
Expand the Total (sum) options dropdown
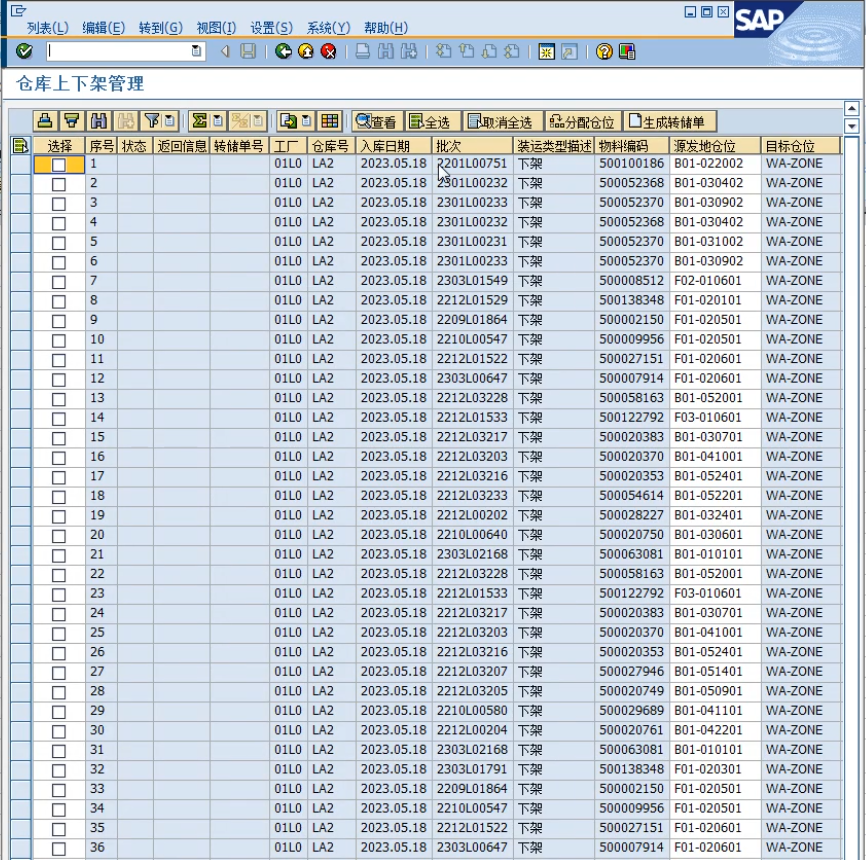(x=218, y=121)
